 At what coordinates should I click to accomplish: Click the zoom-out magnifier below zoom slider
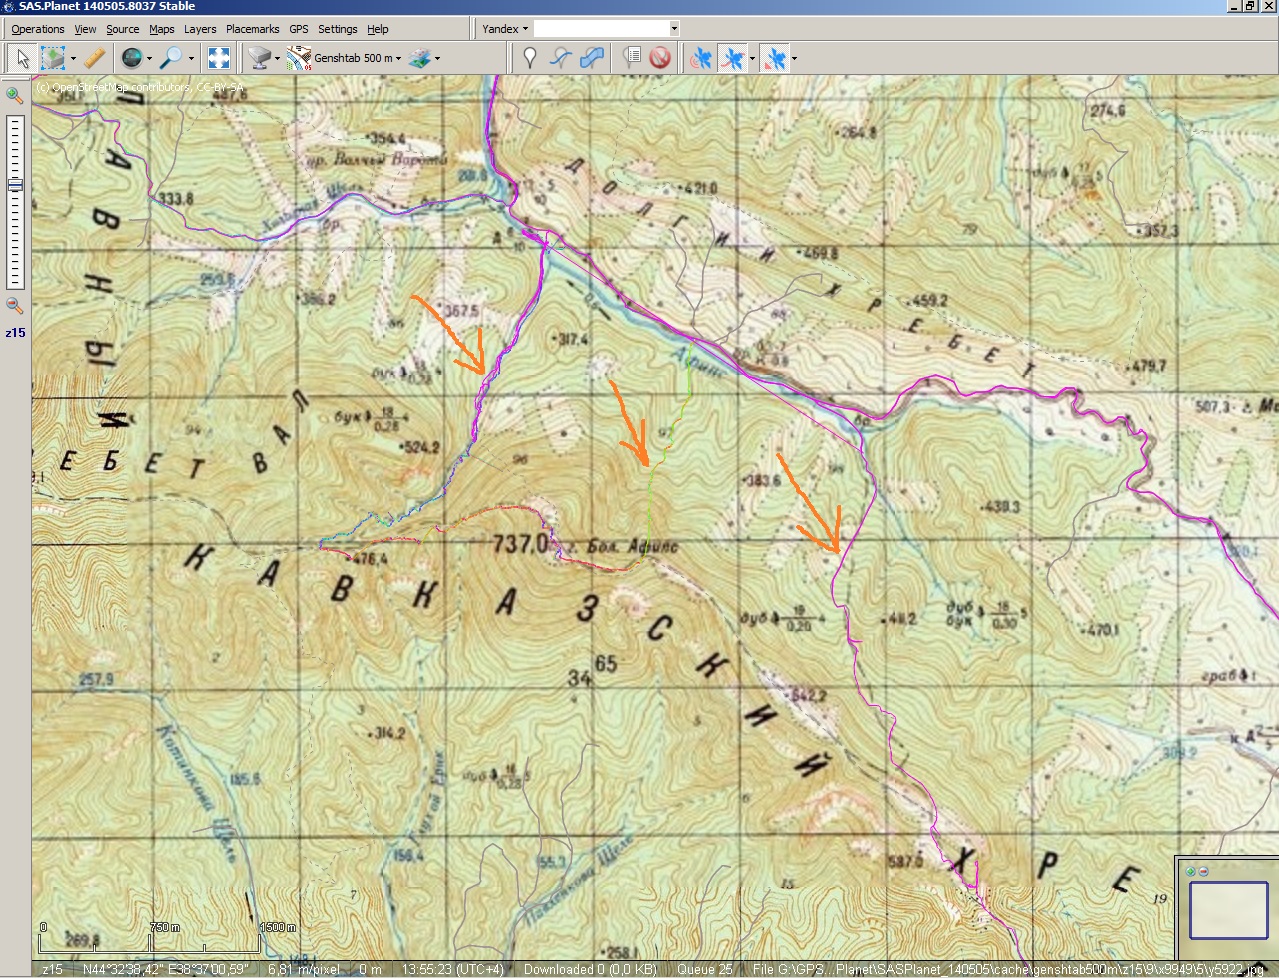click(x=15, y=306)
